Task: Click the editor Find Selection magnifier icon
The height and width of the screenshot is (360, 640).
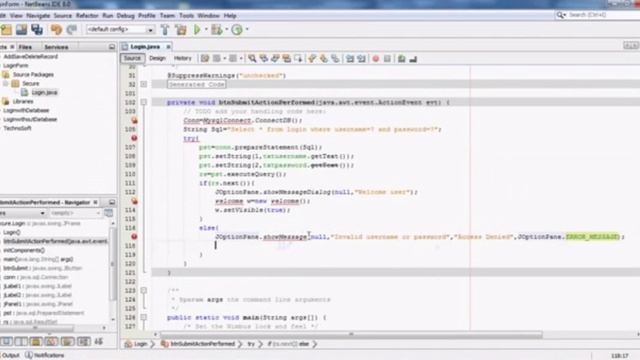Action: point(252,59)
